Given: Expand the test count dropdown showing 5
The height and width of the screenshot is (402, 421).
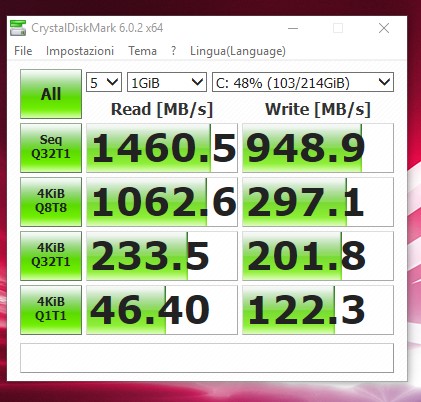Looking at the screenshot, I should click(x=104, y=82).
